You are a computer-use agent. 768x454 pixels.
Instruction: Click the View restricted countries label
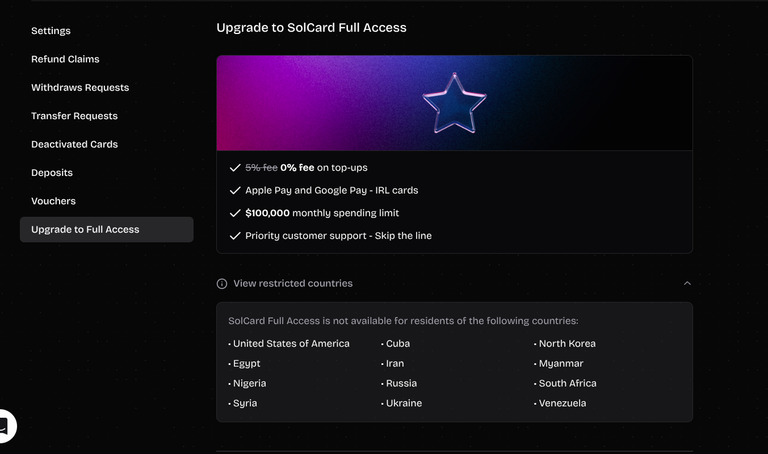(293, 283)
